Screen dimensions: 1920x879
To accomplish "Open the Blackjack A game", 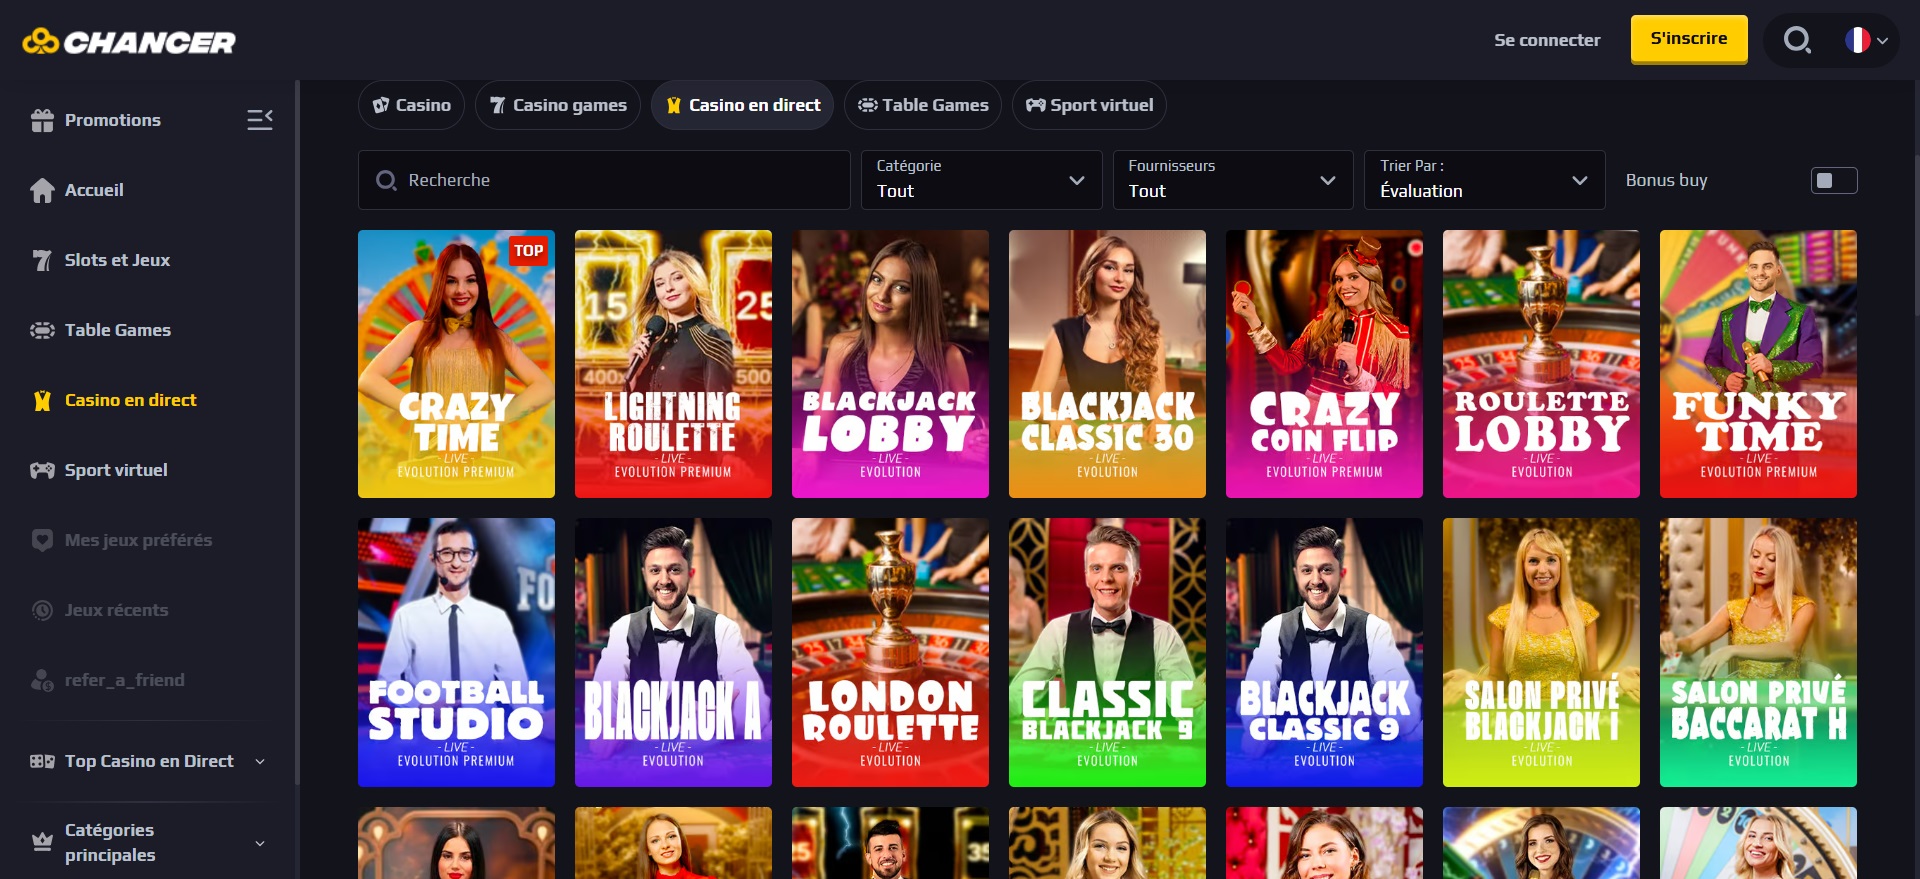I will [673, 652].
